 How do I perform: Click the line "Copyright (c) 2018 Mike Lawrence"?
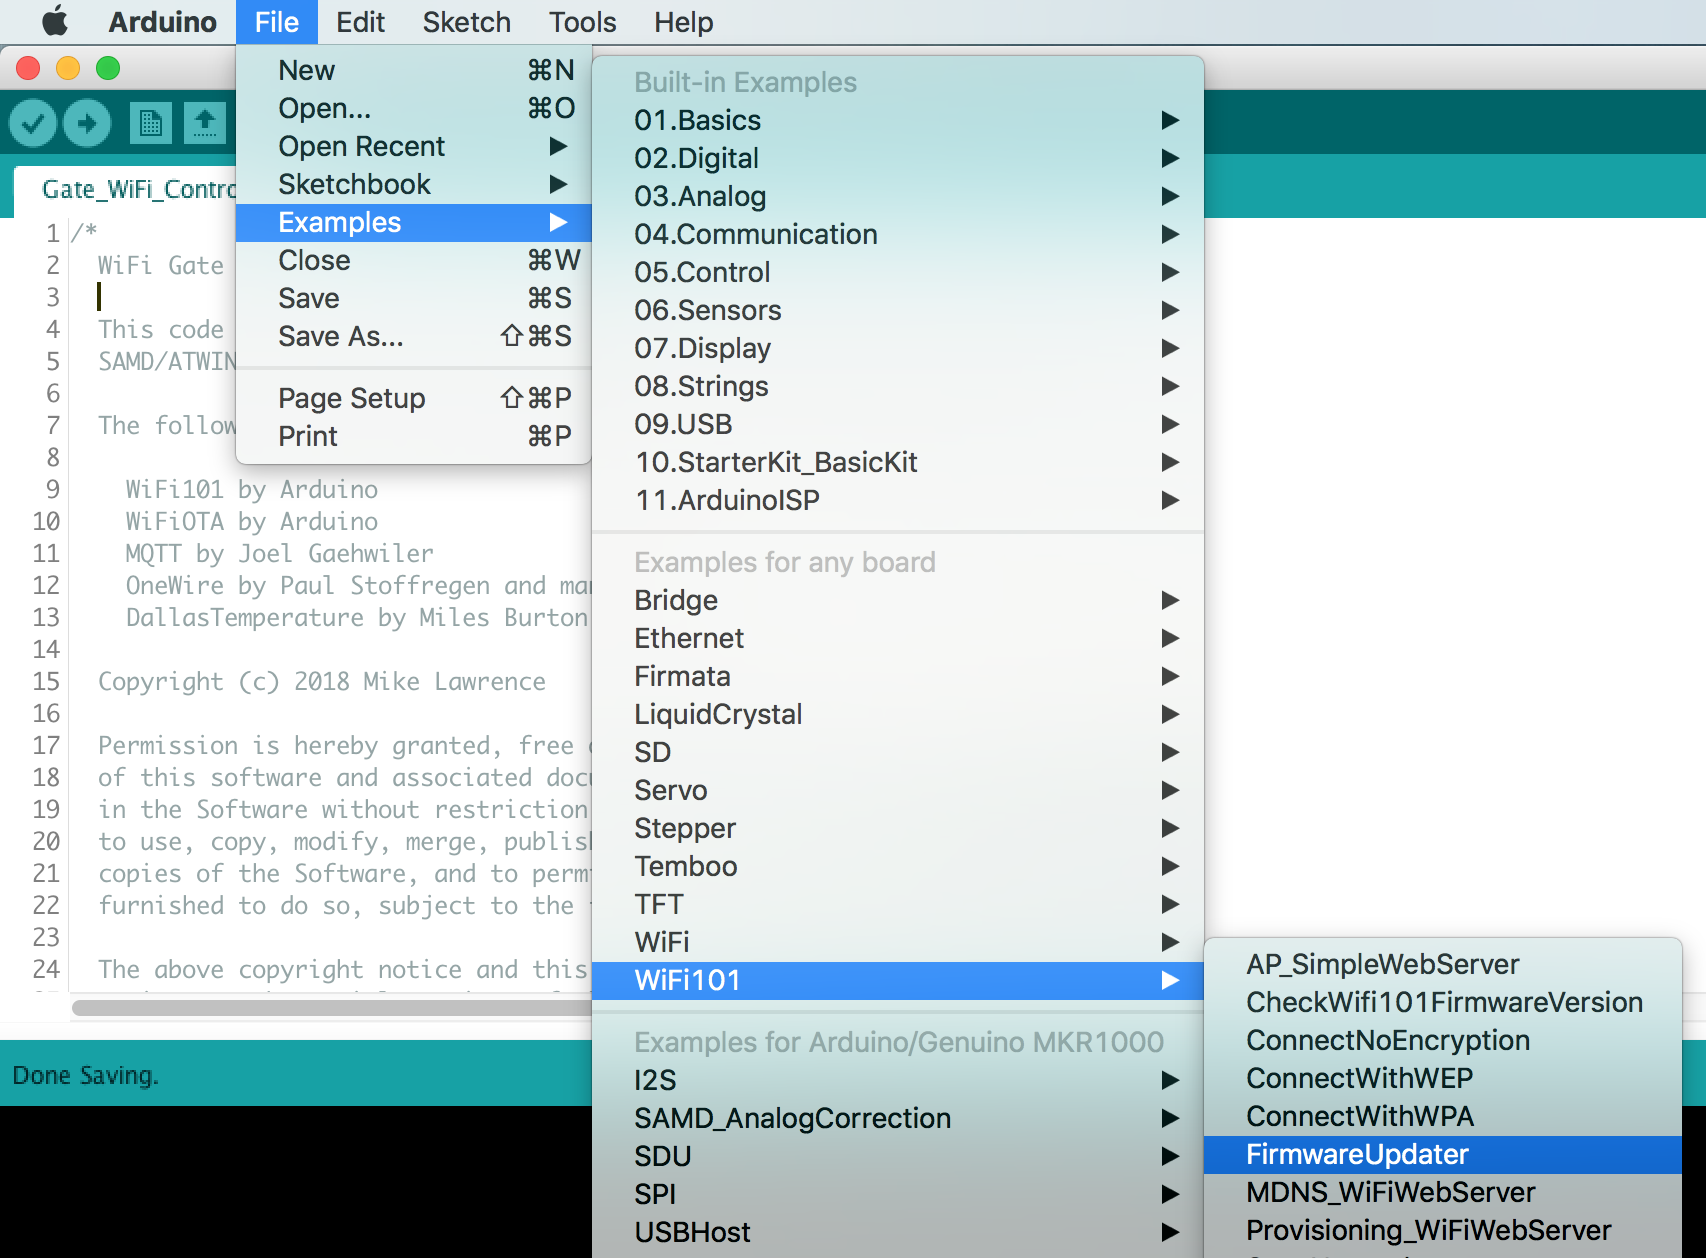coord(322,682)
